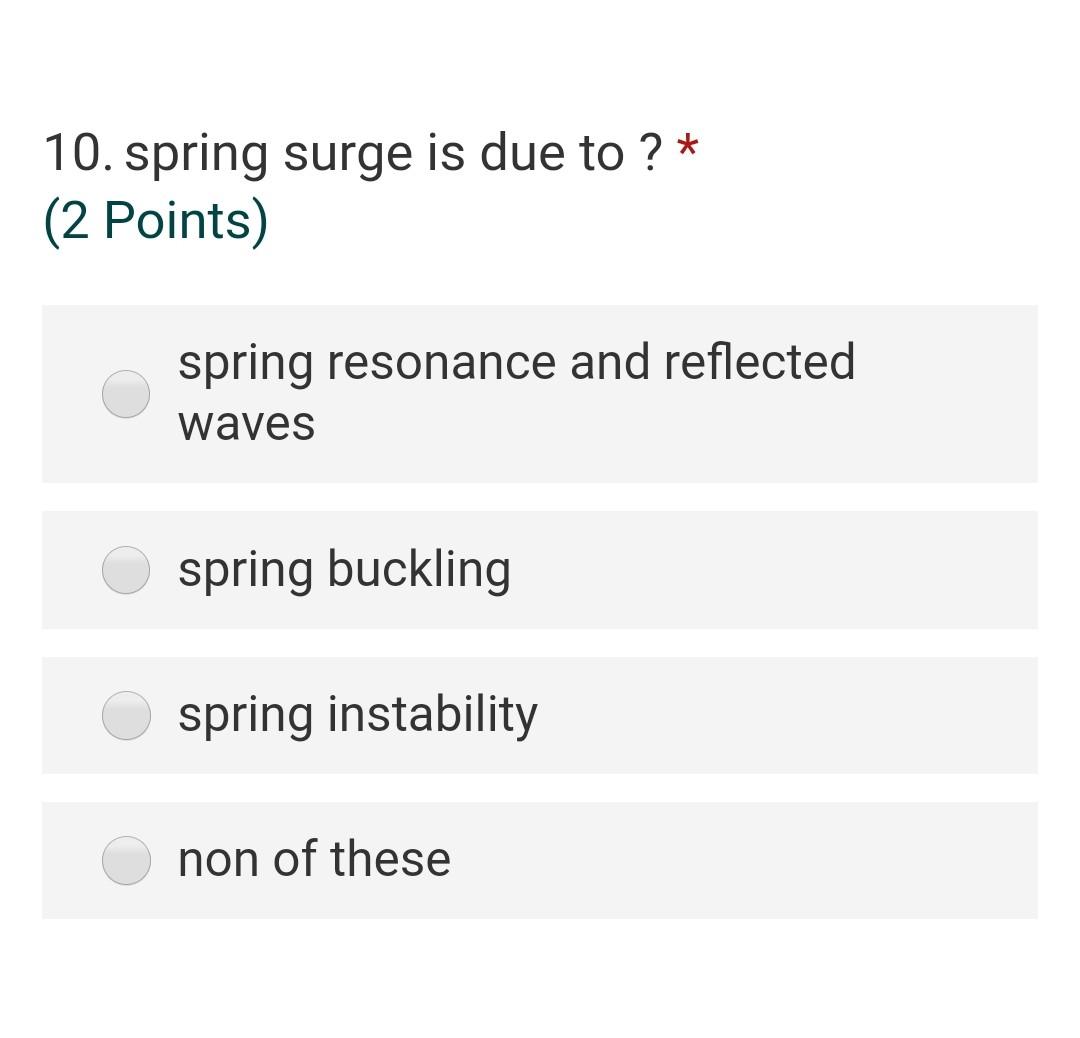Click the "spring resonance and reflected" label text
The height and width of the screenshot is (1038, 1080).
517,362
